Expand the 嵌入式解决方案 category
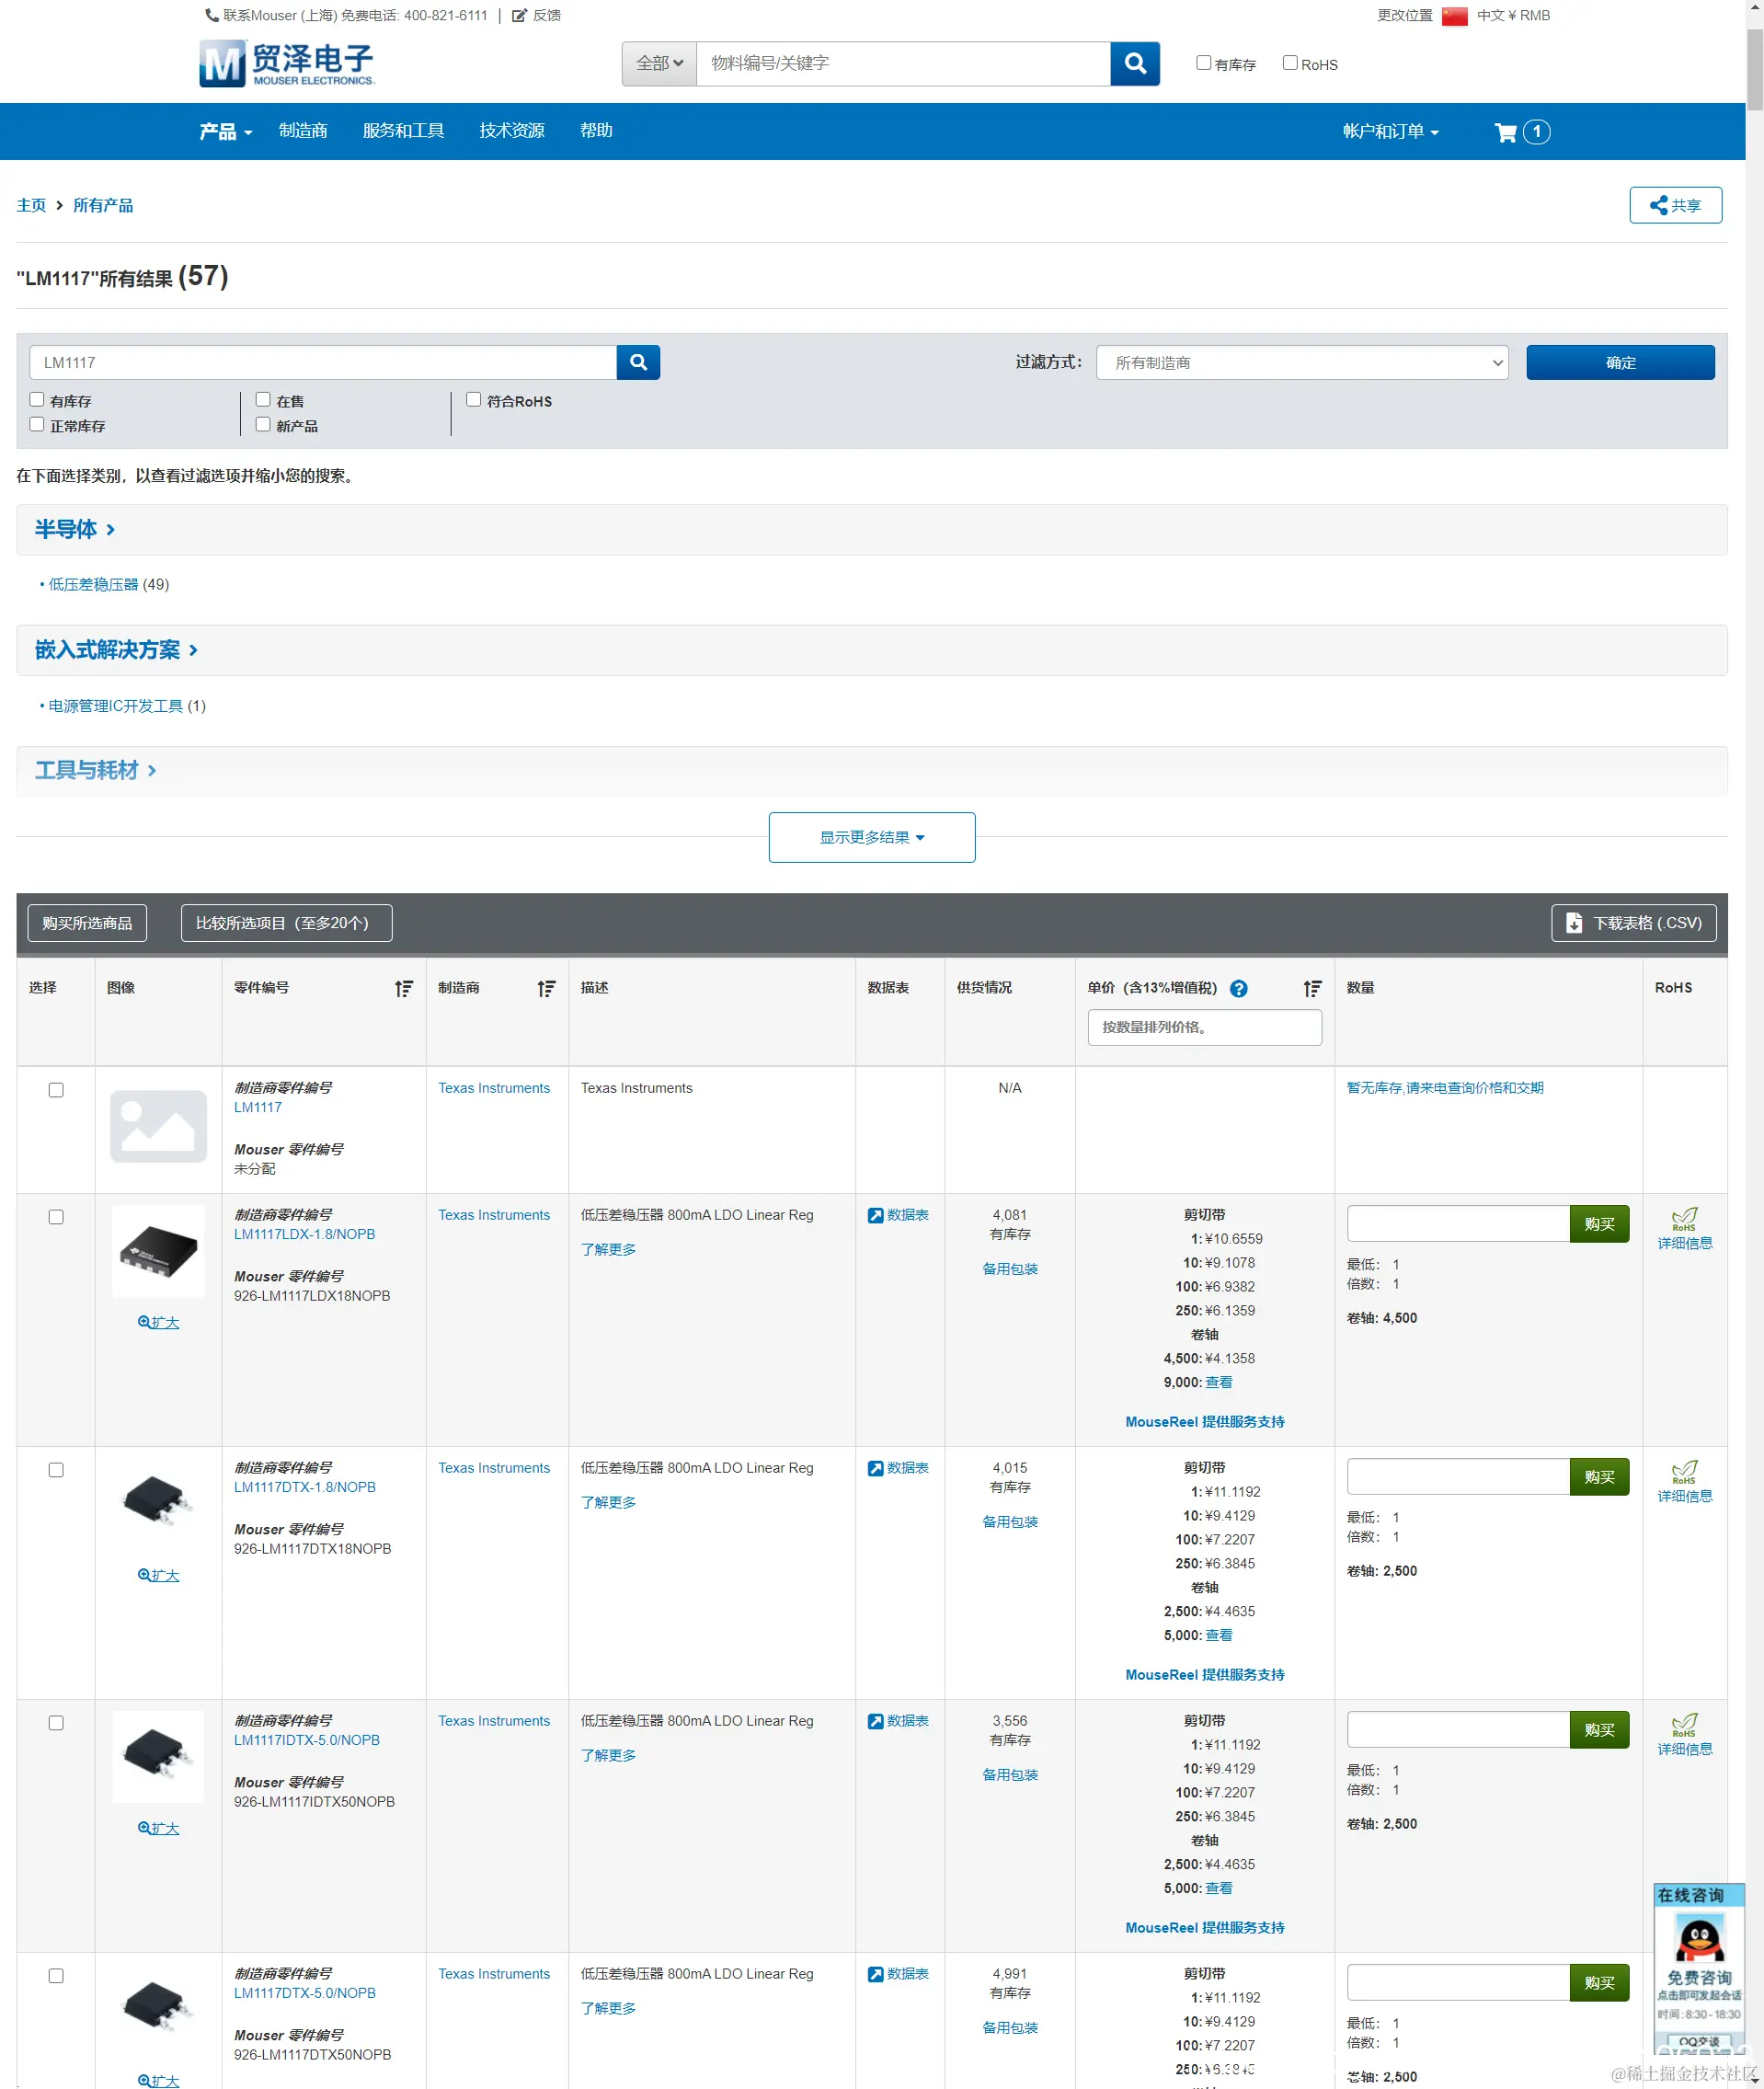The image size is (1764, 2089). [116, 650]
